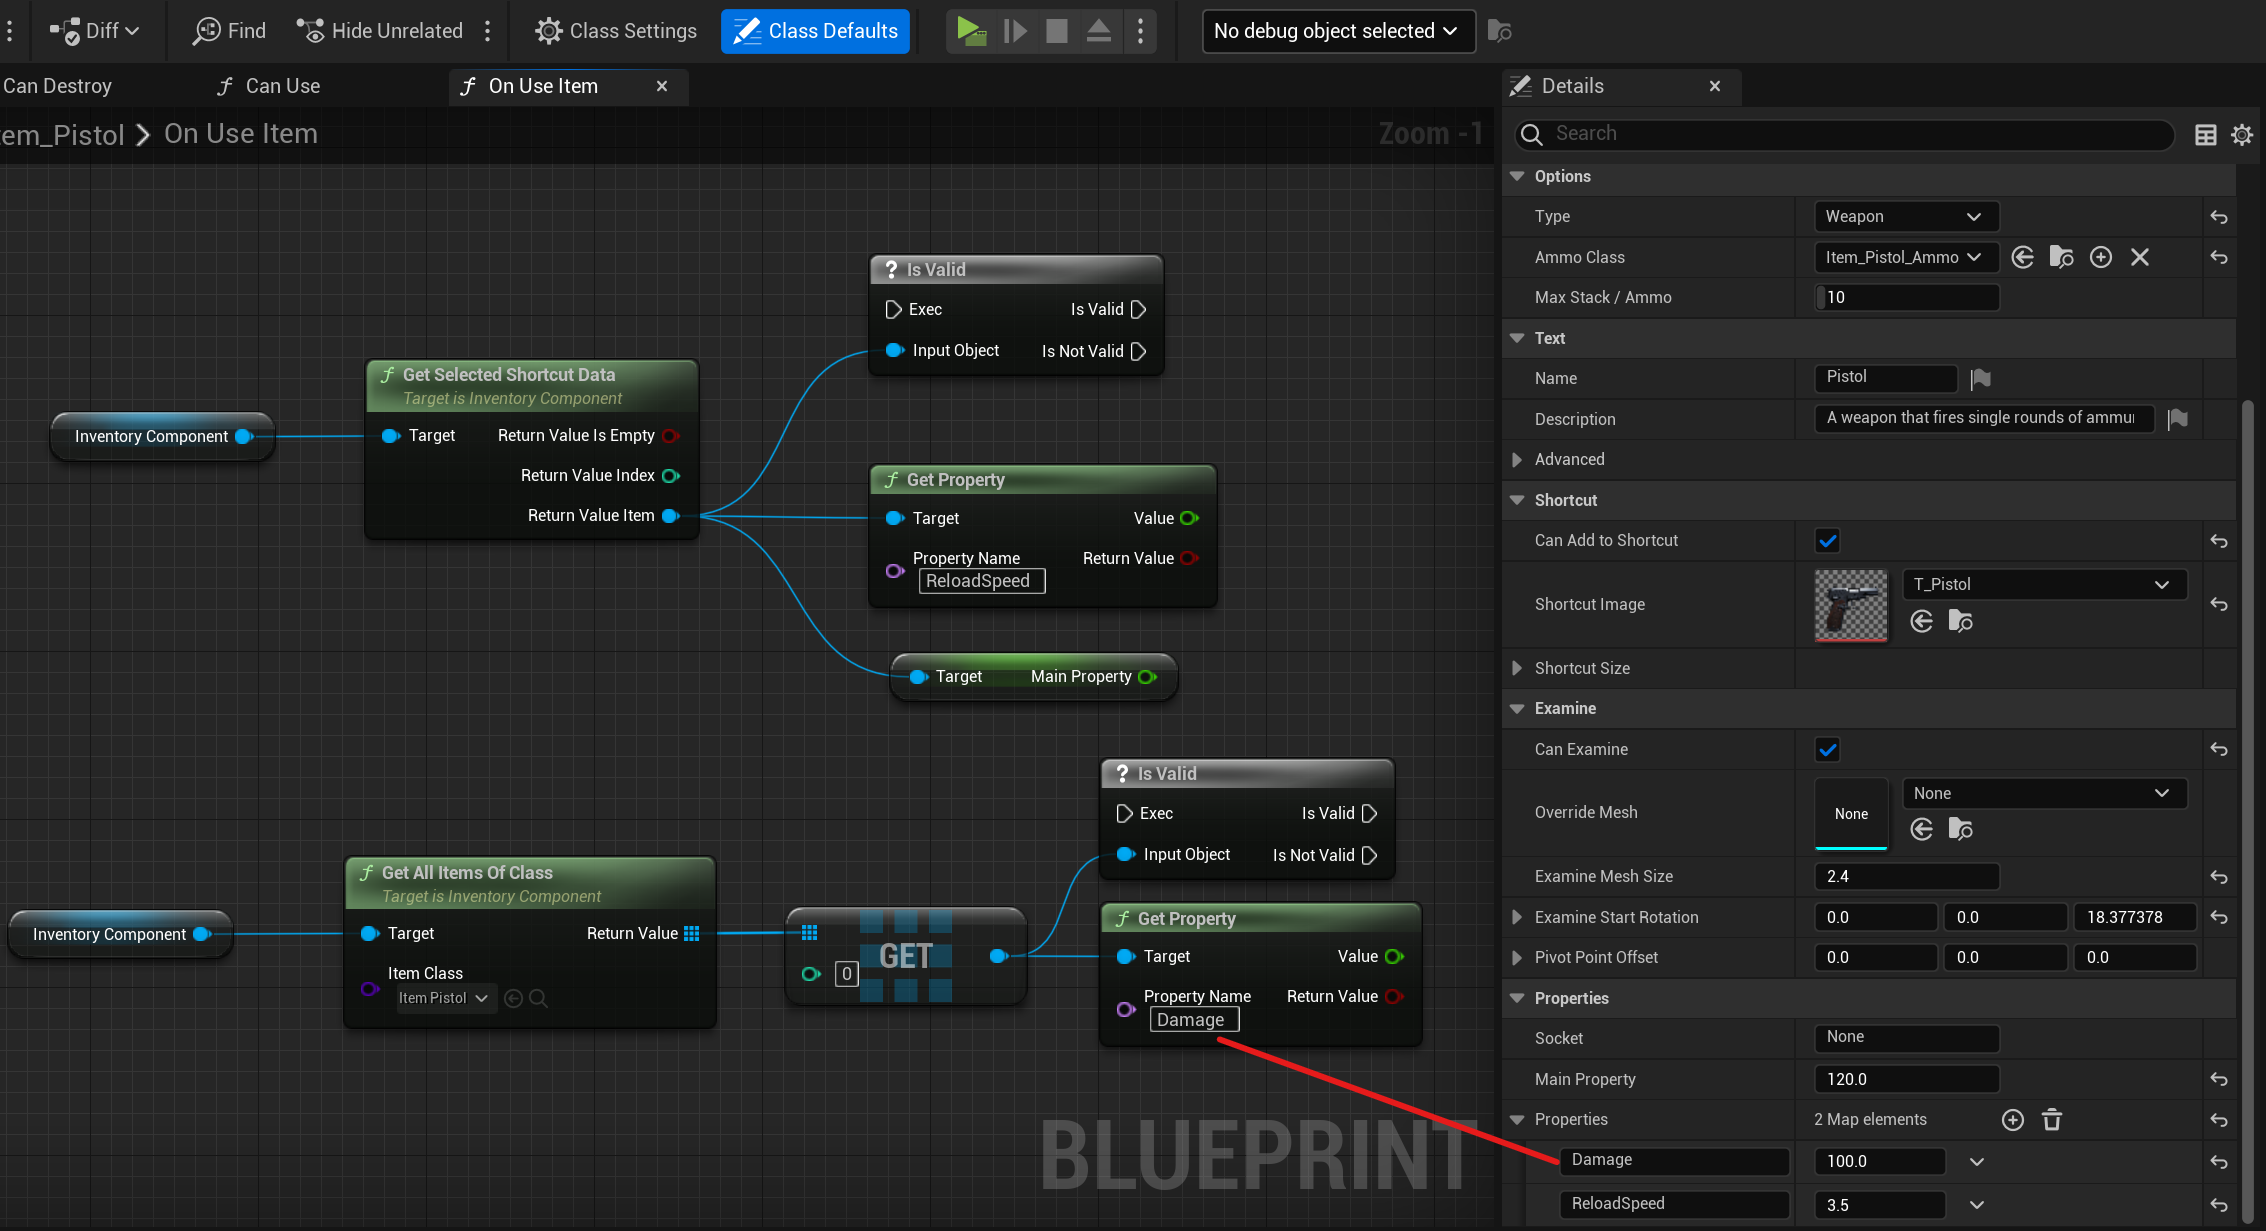
Task: Toggle Can Examine checkbox
Action: click(x=1827, y=749)
